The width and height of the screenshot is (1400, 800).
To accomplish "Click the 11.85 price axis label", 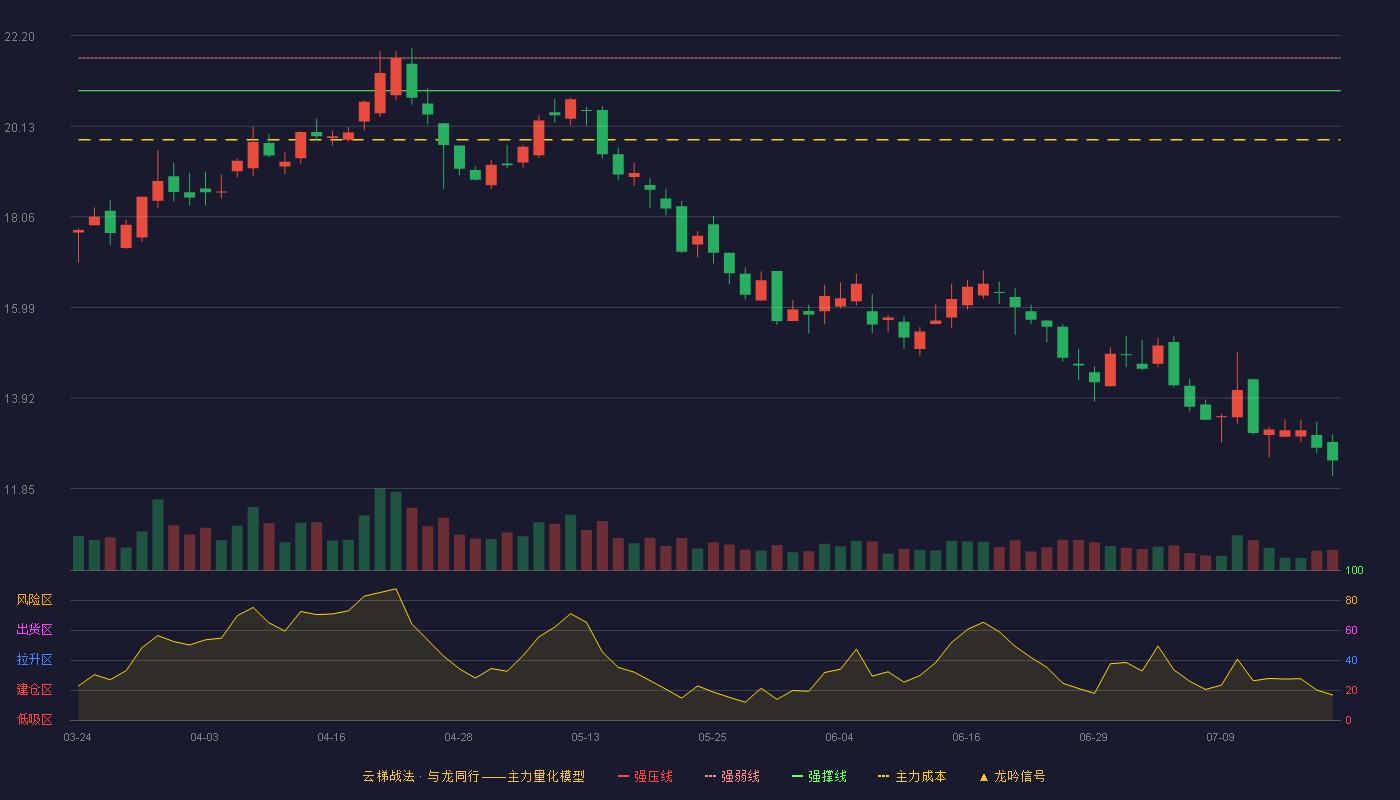I will coord(19,490).
